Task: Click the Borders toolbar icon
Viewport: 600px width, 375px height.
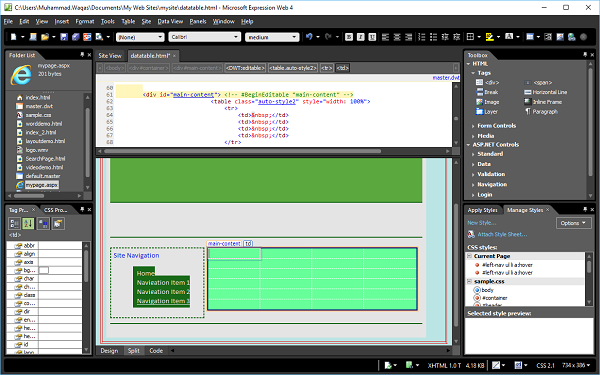Action: 470,37
